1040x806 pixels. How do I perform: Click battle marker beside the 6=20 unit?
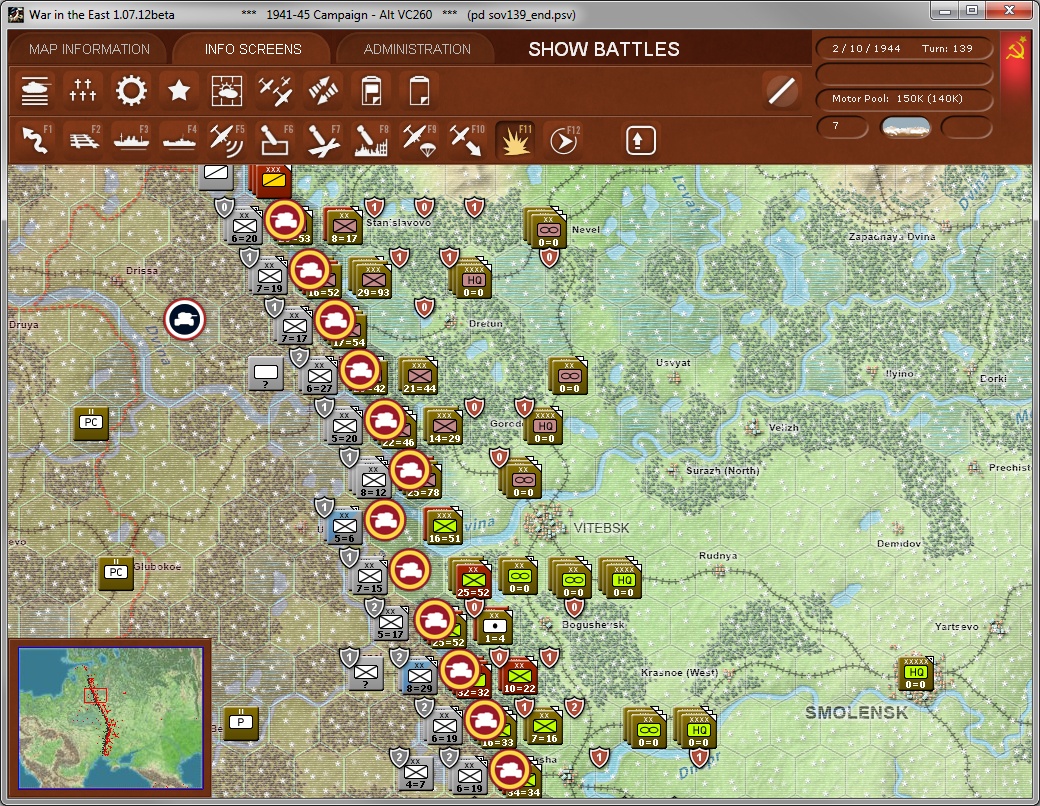tap(285, 220)
